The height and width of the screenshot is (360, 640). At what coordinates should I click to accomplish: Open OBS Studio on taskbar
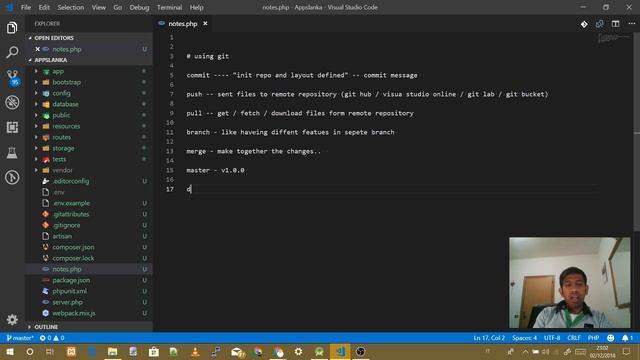click(360, 351)
